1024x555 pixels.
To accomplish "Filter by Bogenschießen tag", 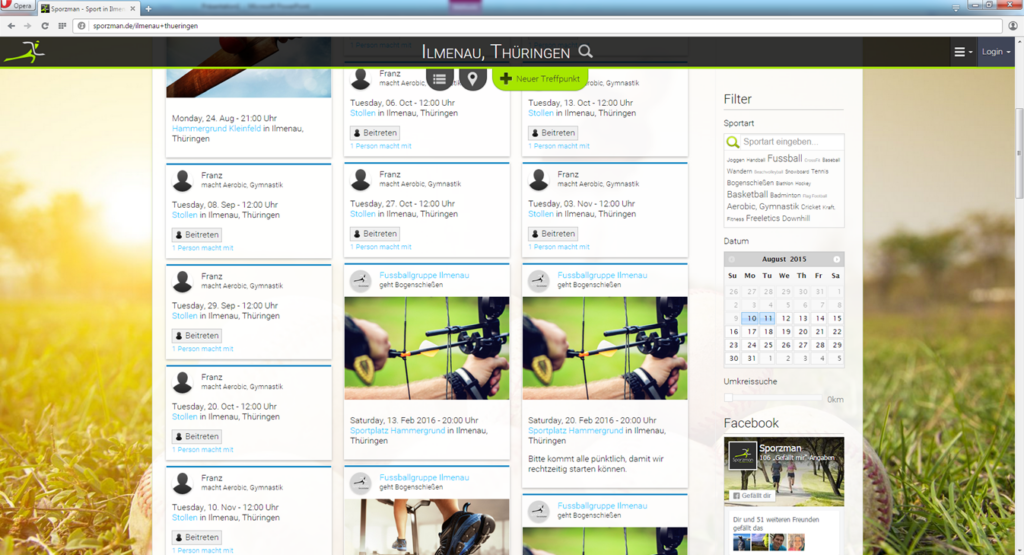I will click(750, 183).
